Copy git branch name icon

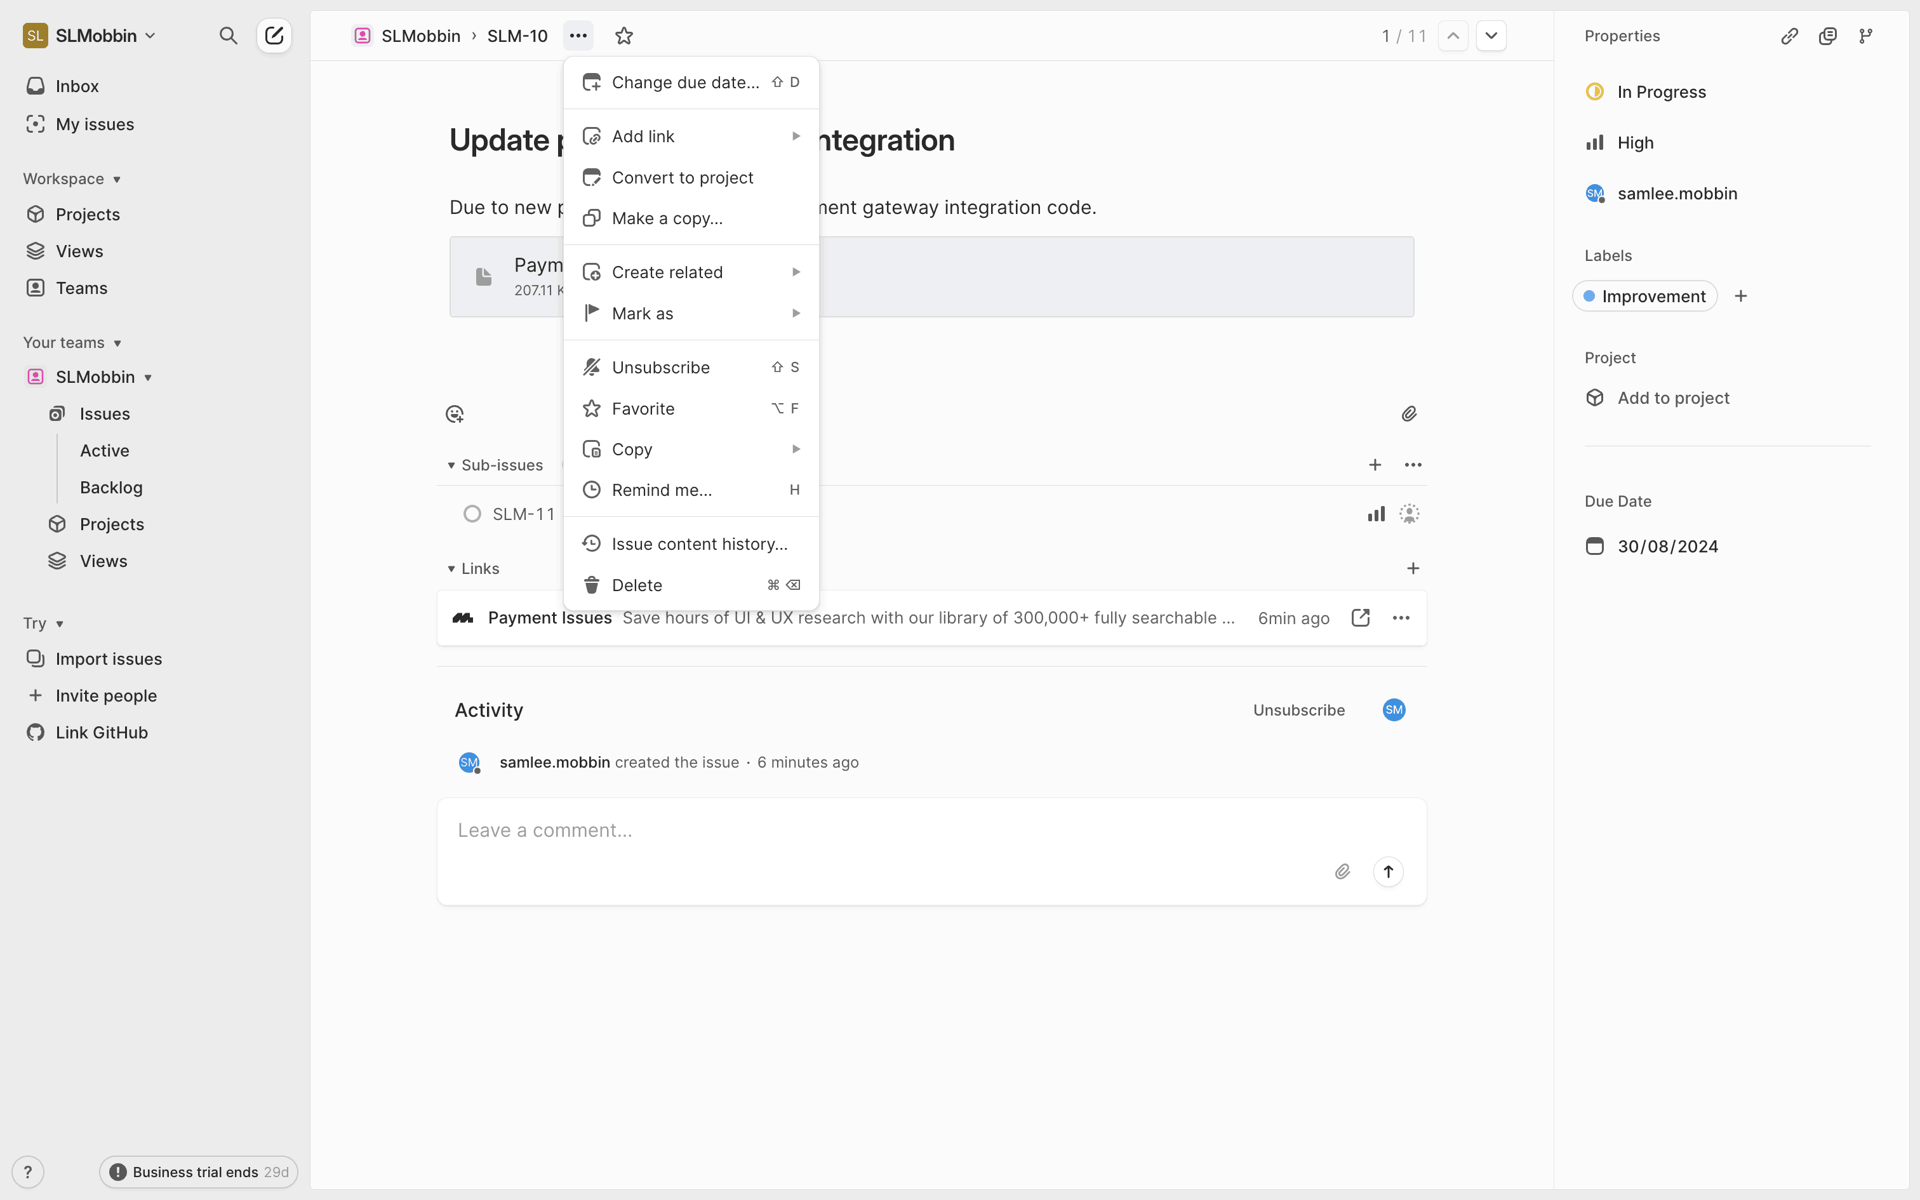tap(1866, 36)
